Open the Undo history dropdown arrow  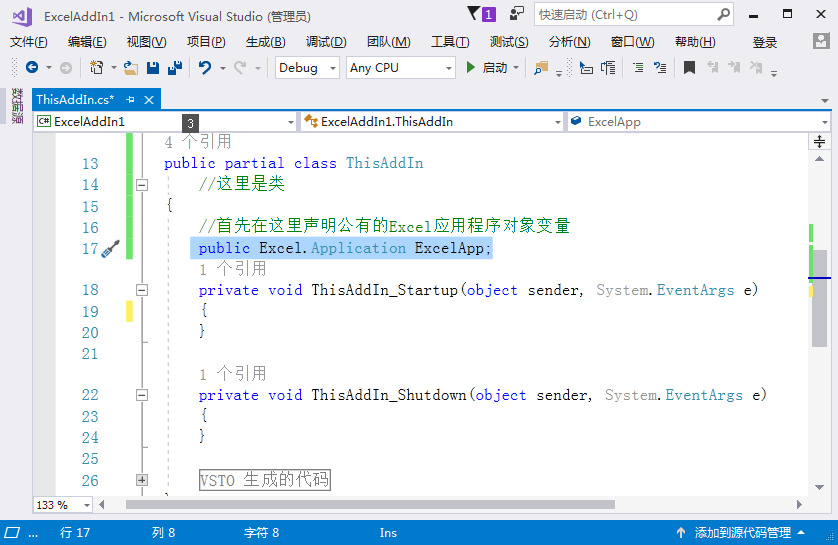222,68
